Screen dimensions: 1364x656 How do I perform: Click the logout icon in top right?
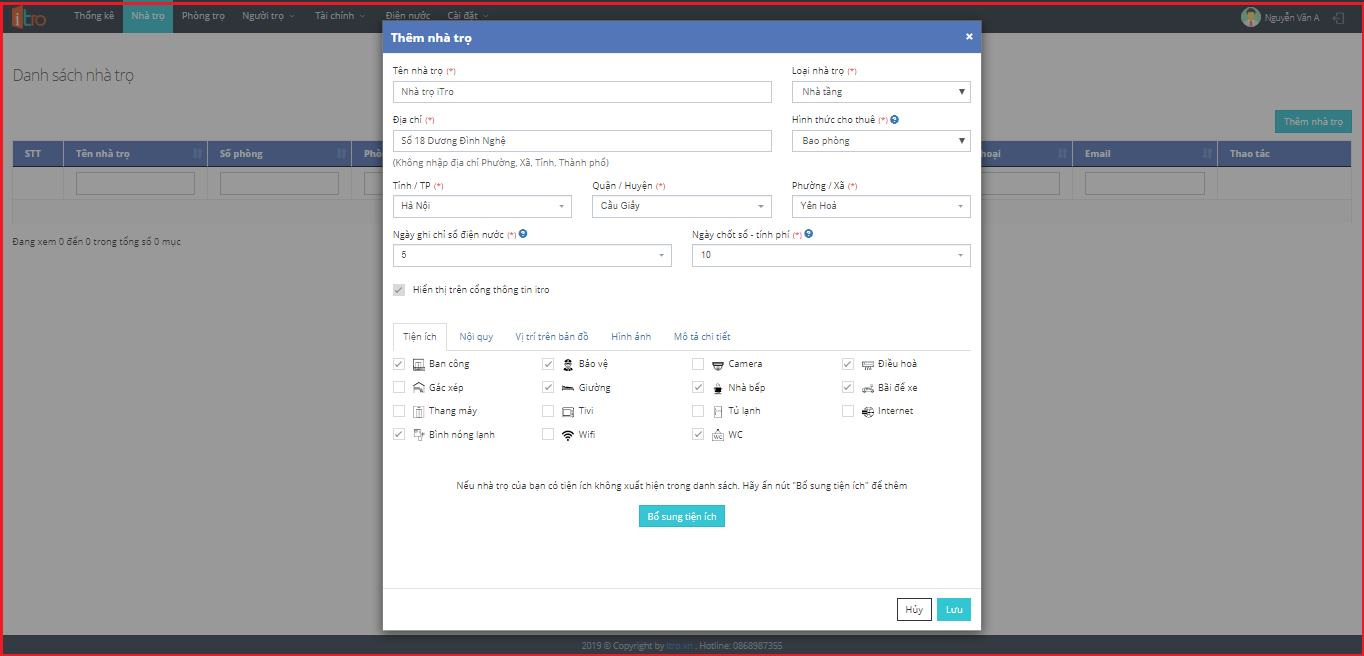coord(1338,17)
